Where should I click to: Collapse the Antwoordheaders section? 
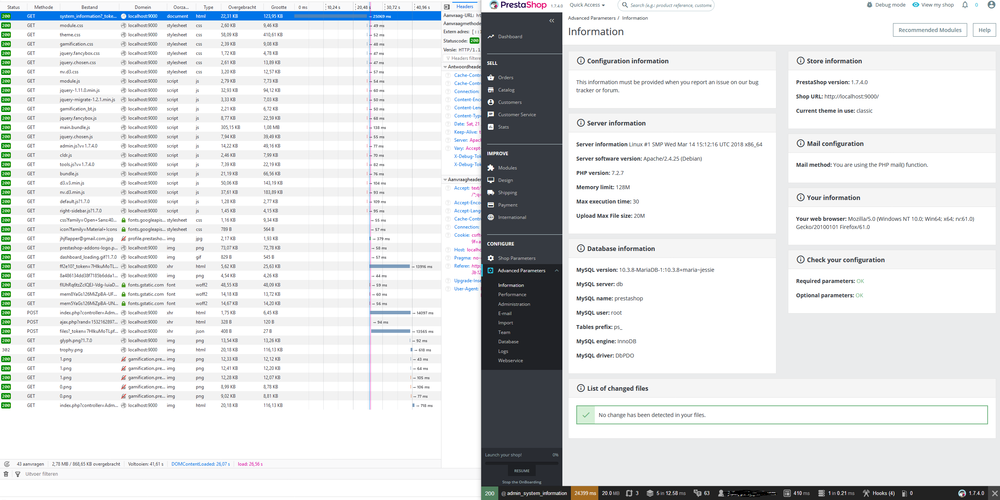[x=445, y=66]
